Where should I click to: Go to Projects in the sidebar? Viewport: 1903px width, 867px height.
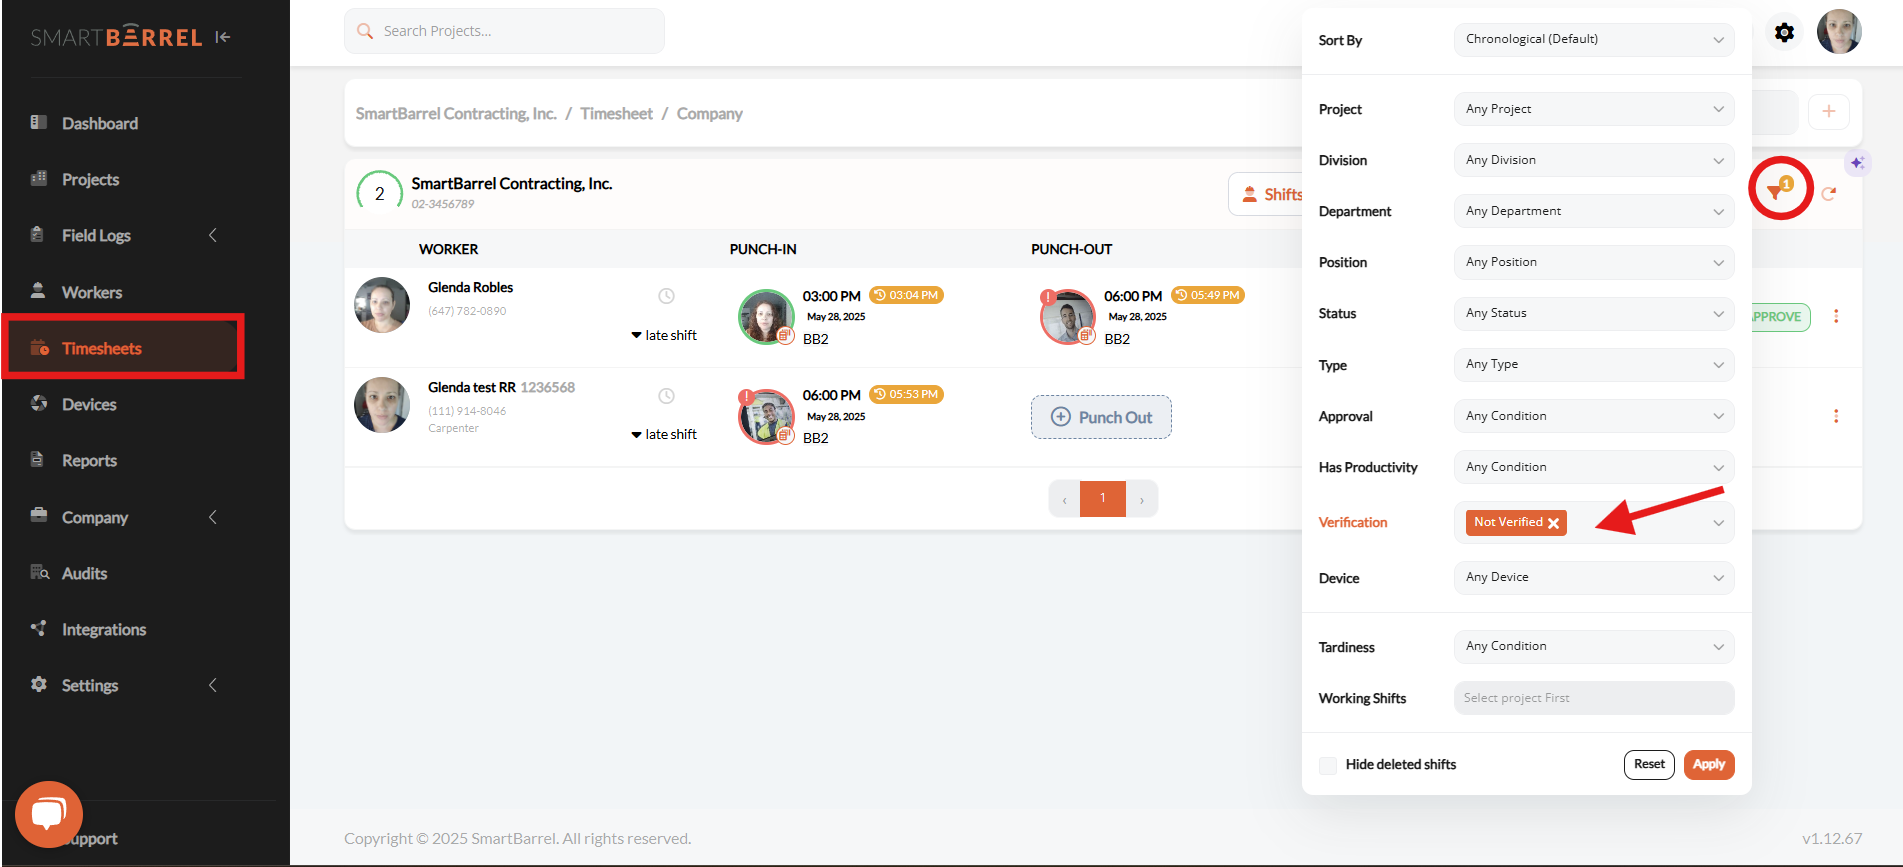point(90,179)
